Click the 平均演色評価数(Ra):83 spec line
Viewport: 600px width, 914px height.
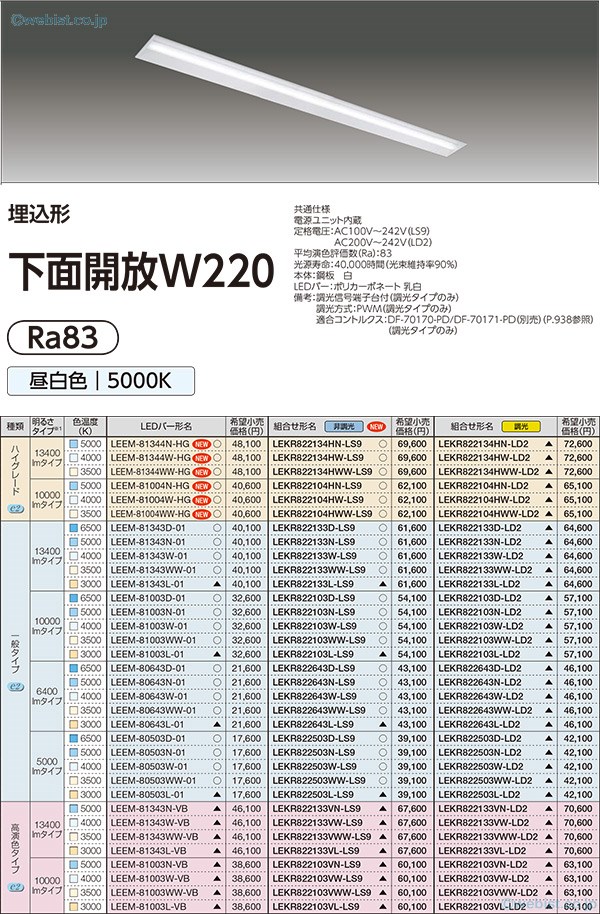coord(343,254)
